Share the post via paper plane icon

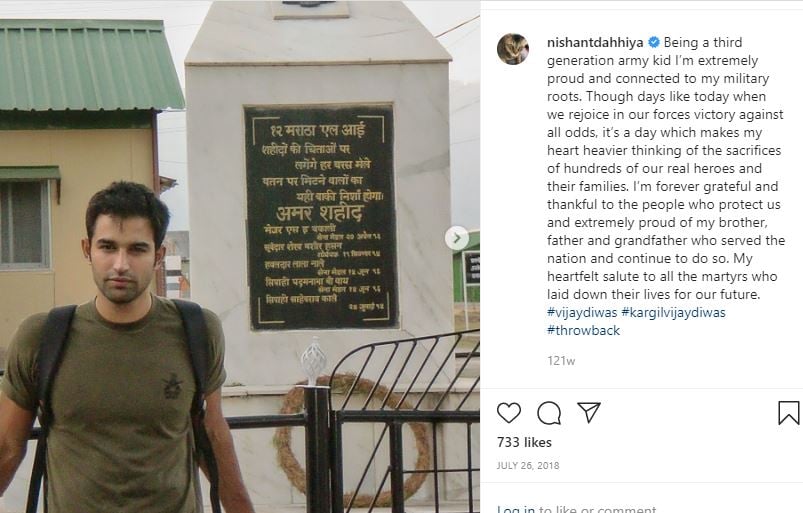tap(589, 412)
